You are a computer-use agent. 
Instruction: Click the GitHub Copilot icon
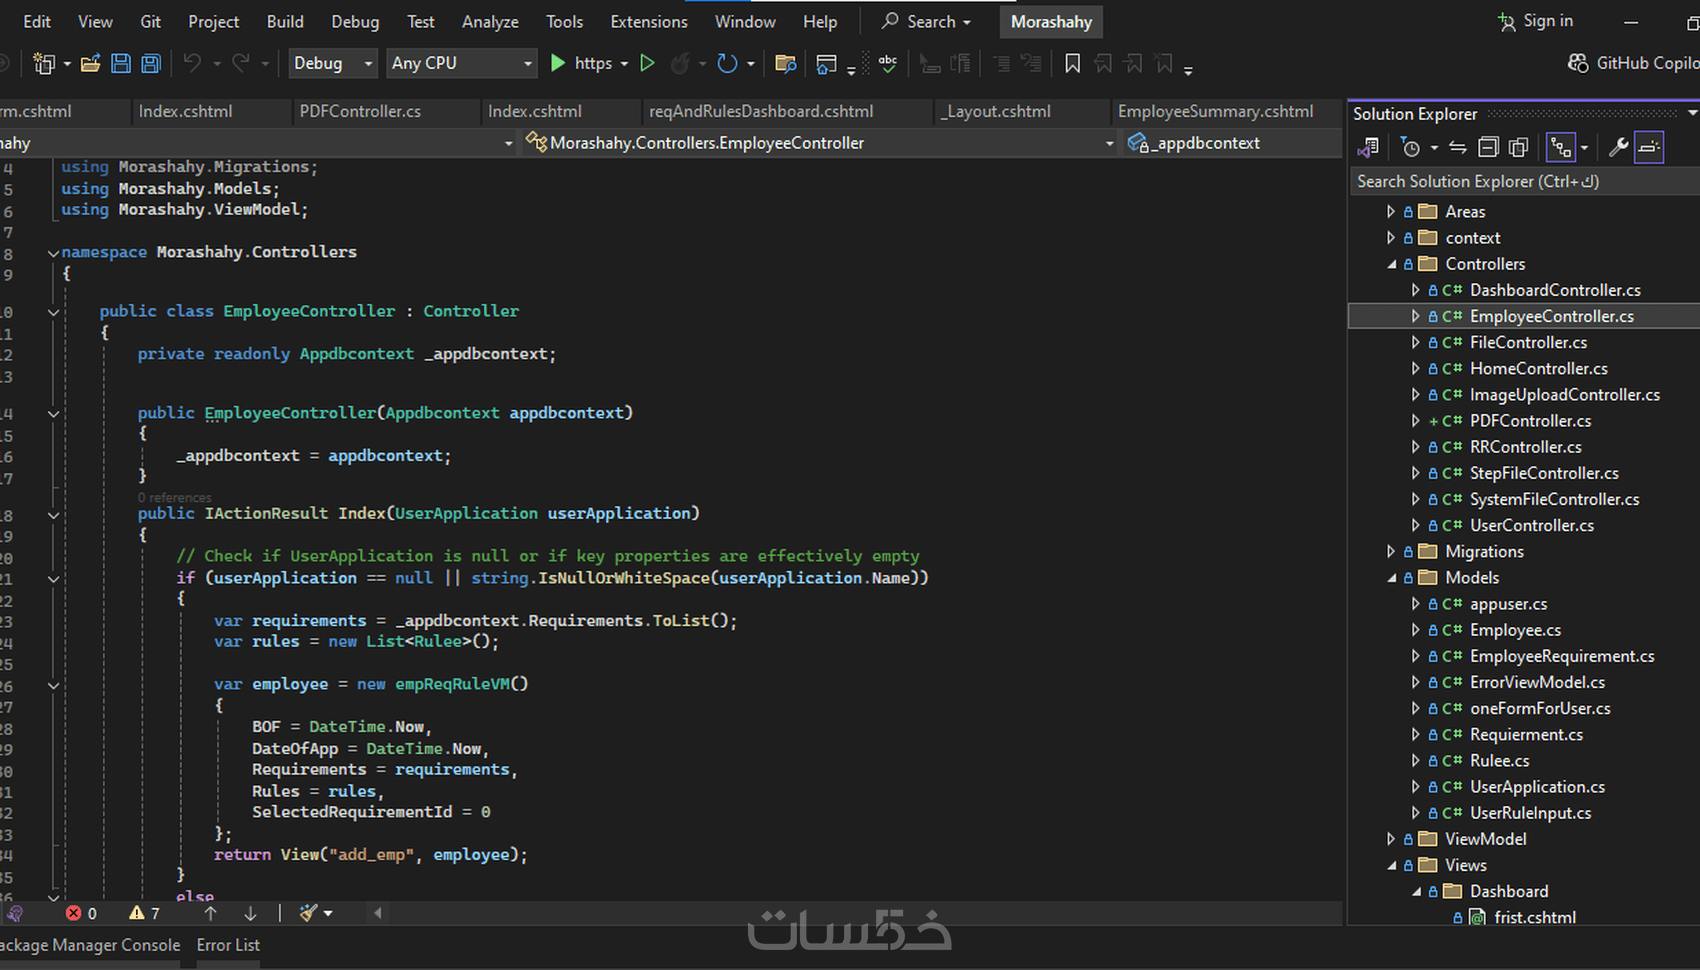point(1578,63)
